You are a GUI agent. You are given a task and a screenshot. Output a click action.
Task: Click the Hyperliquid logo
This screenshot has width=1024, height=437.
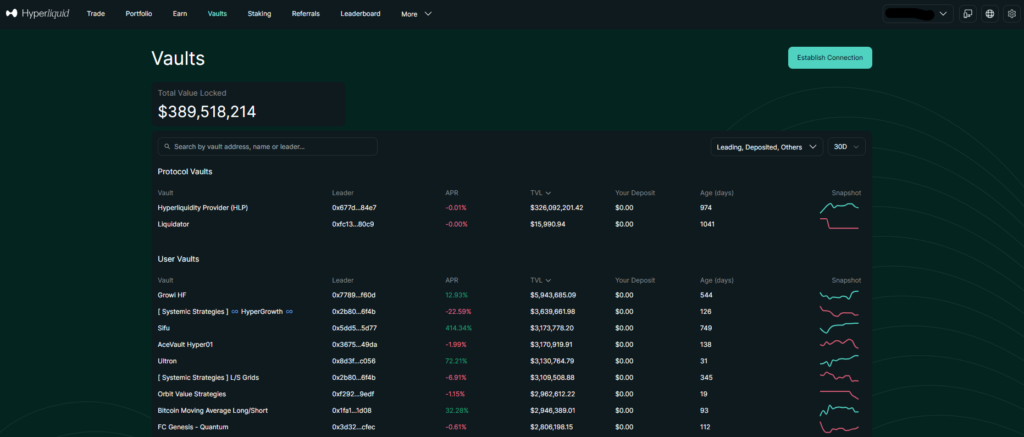coord(38,14)
